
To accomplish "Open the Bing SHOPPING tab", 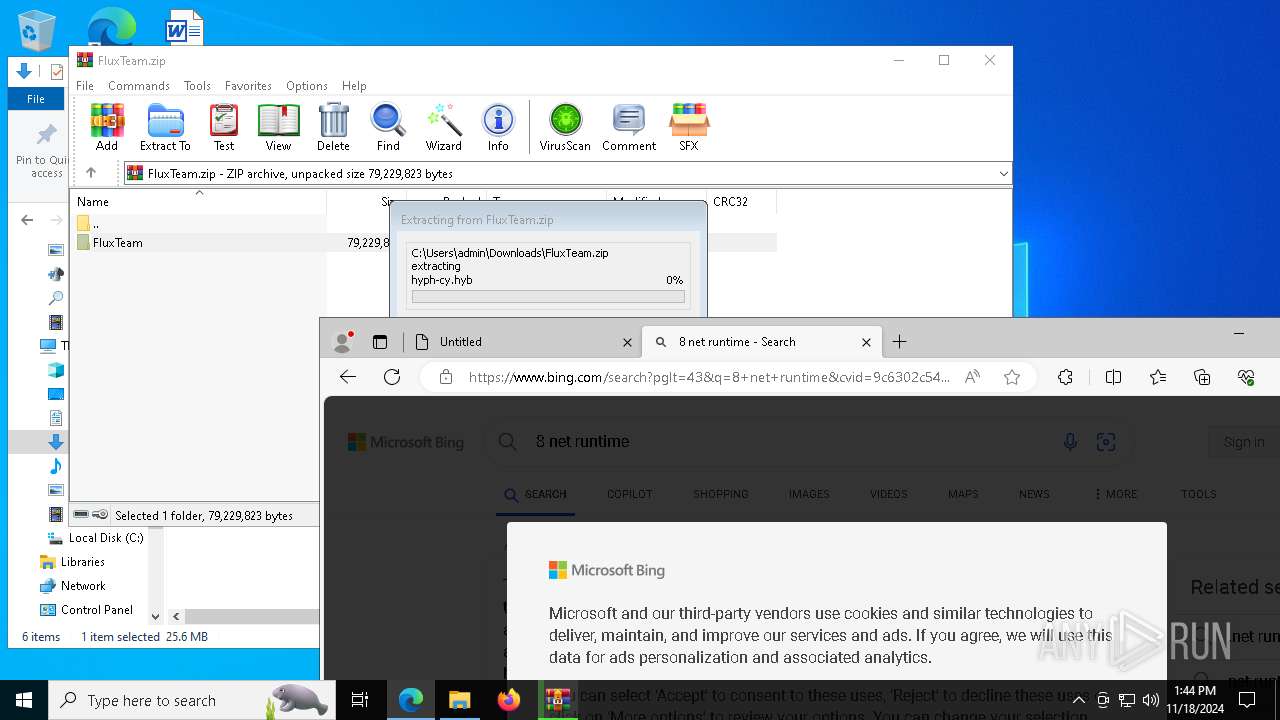I will [x=720, y=494].
